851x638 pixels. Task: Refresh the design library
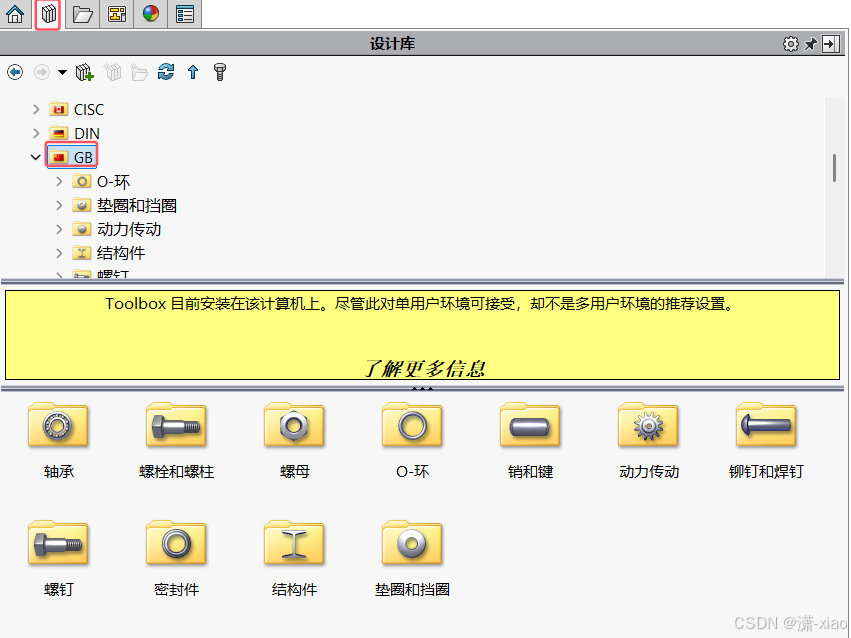pos(166,72)
